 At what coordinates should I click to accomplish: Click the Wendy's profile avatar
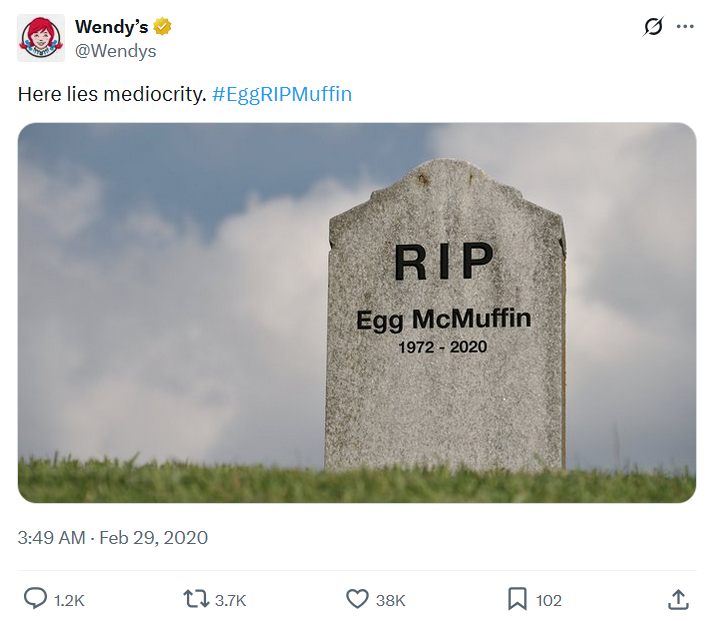pyautogui.click(x=41, y=38)
